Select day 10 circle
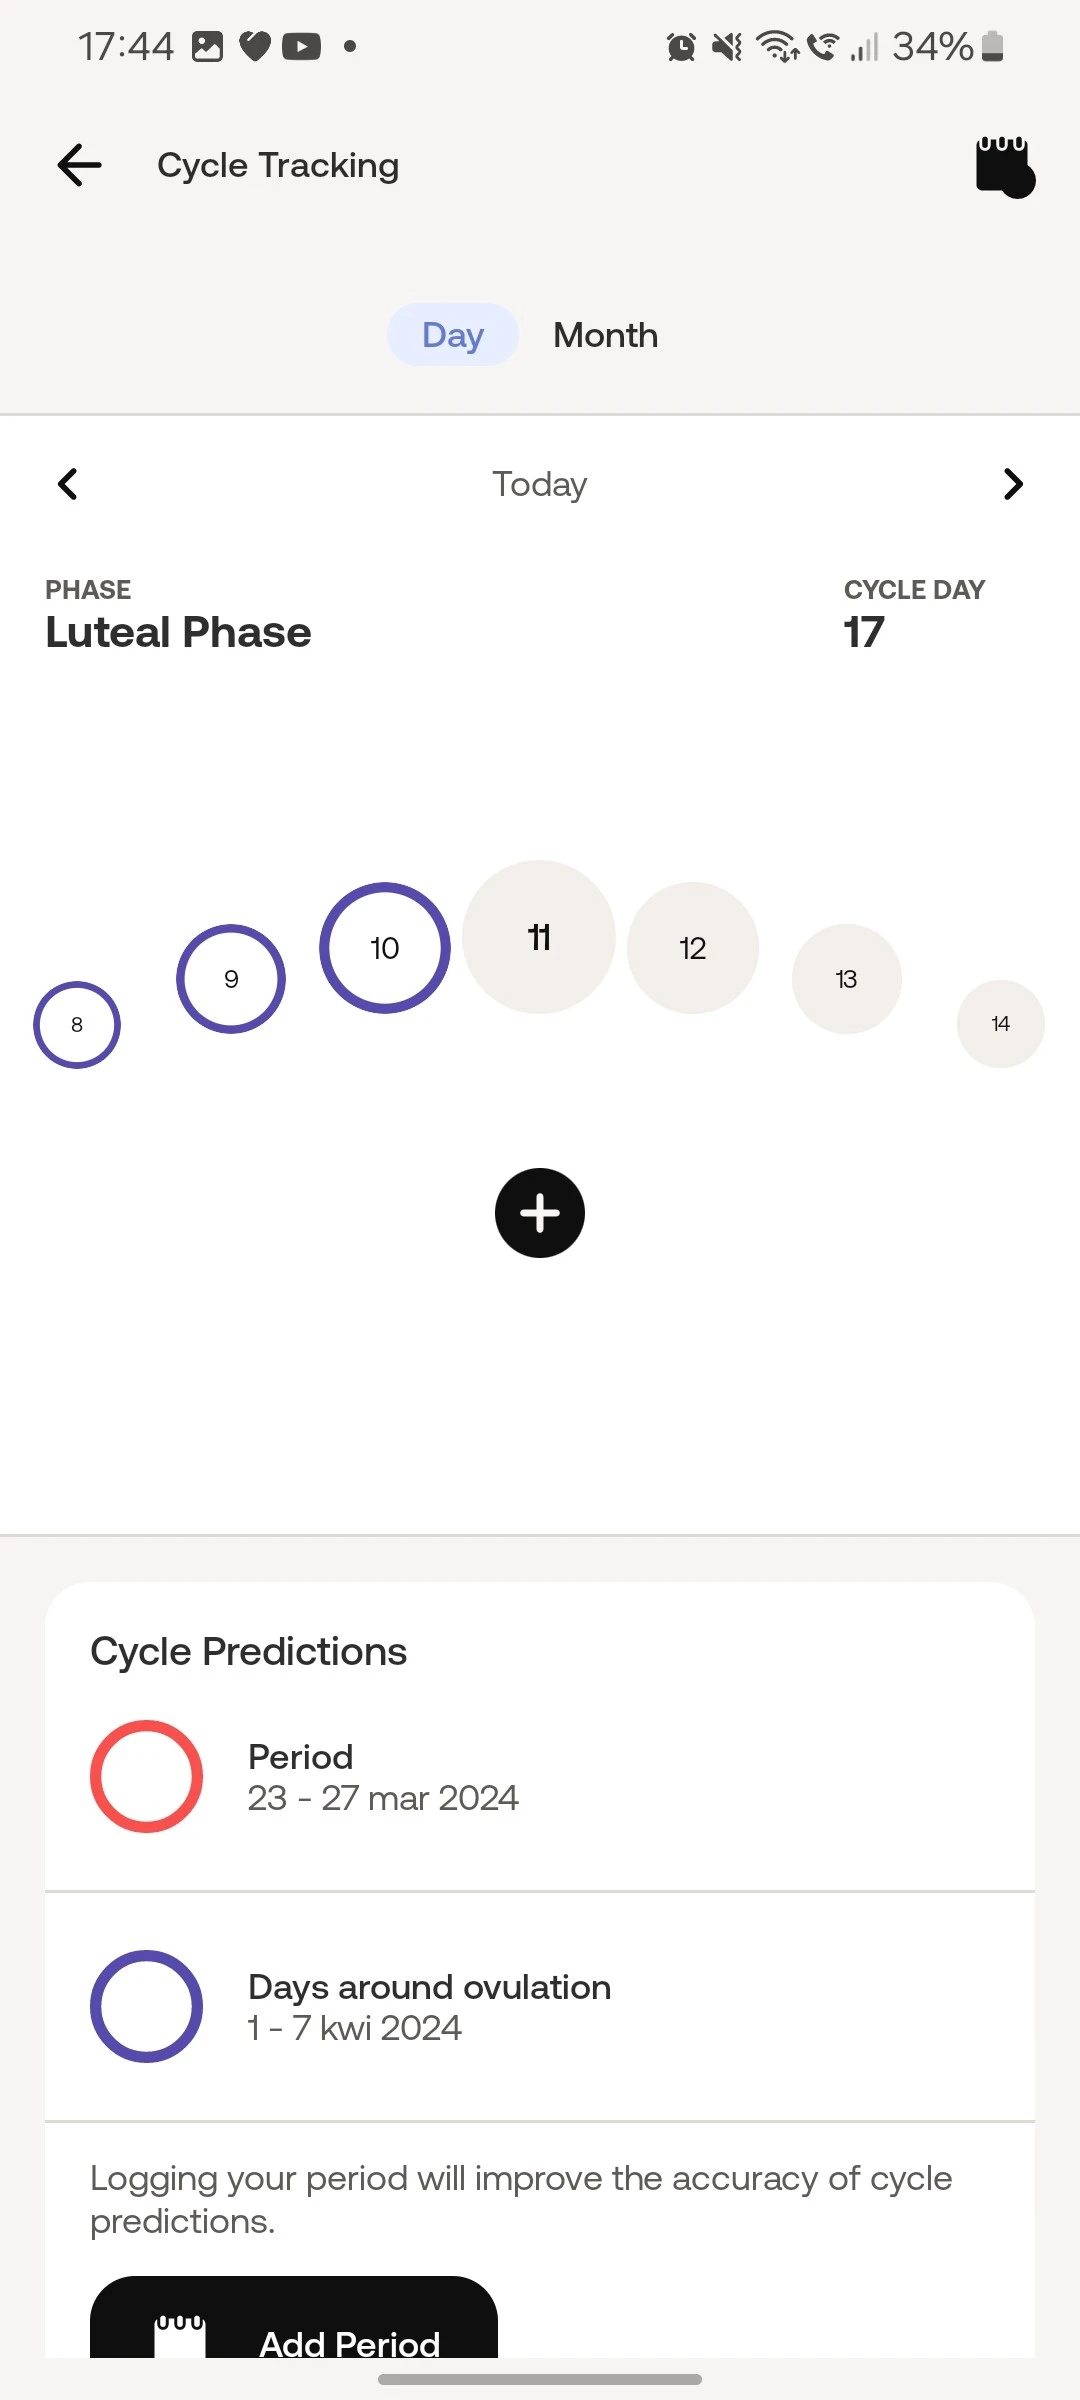The width and height of the screenshot is (1080, 2400). 385,948
